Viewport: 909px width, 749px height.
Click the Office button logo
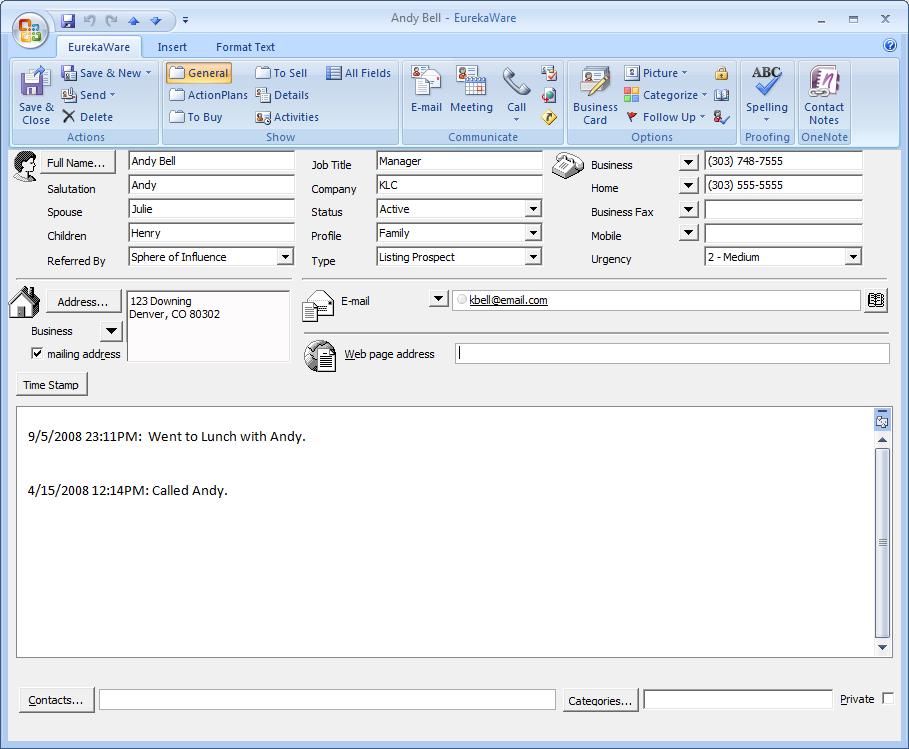31,31
